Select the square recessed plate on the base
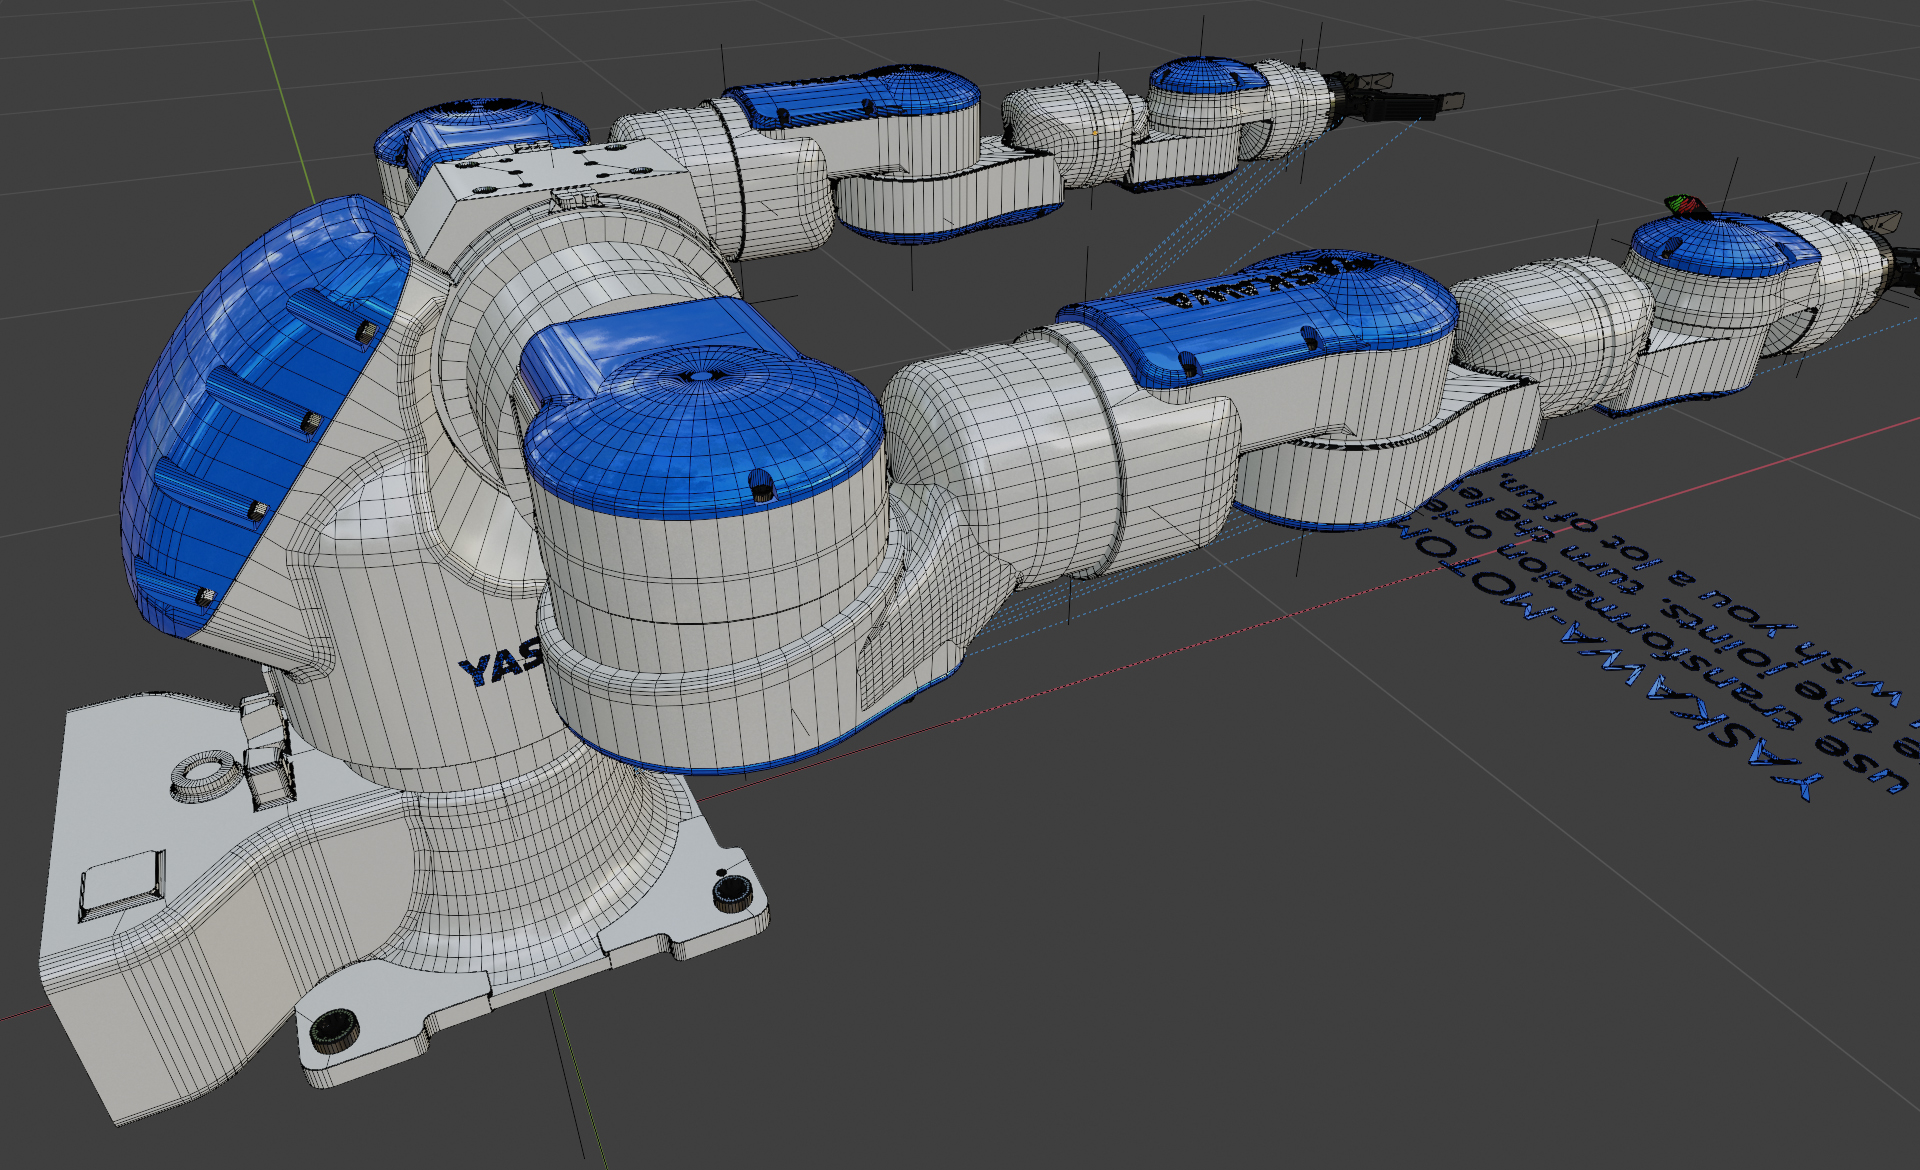Viewport: 1920px width, 1170px height. pyautogui.click(x=122, y=886)
